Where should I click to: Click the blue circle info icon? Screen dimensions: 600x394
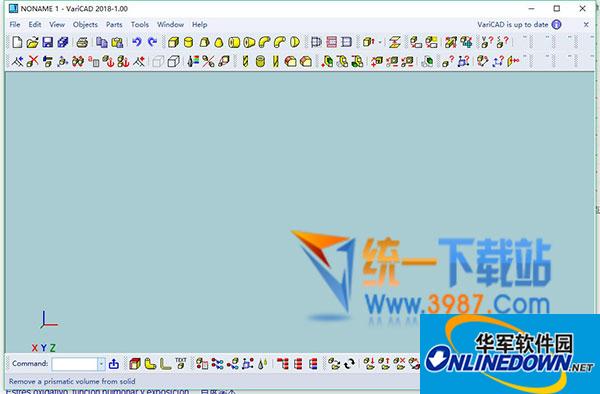click(556, 24)
